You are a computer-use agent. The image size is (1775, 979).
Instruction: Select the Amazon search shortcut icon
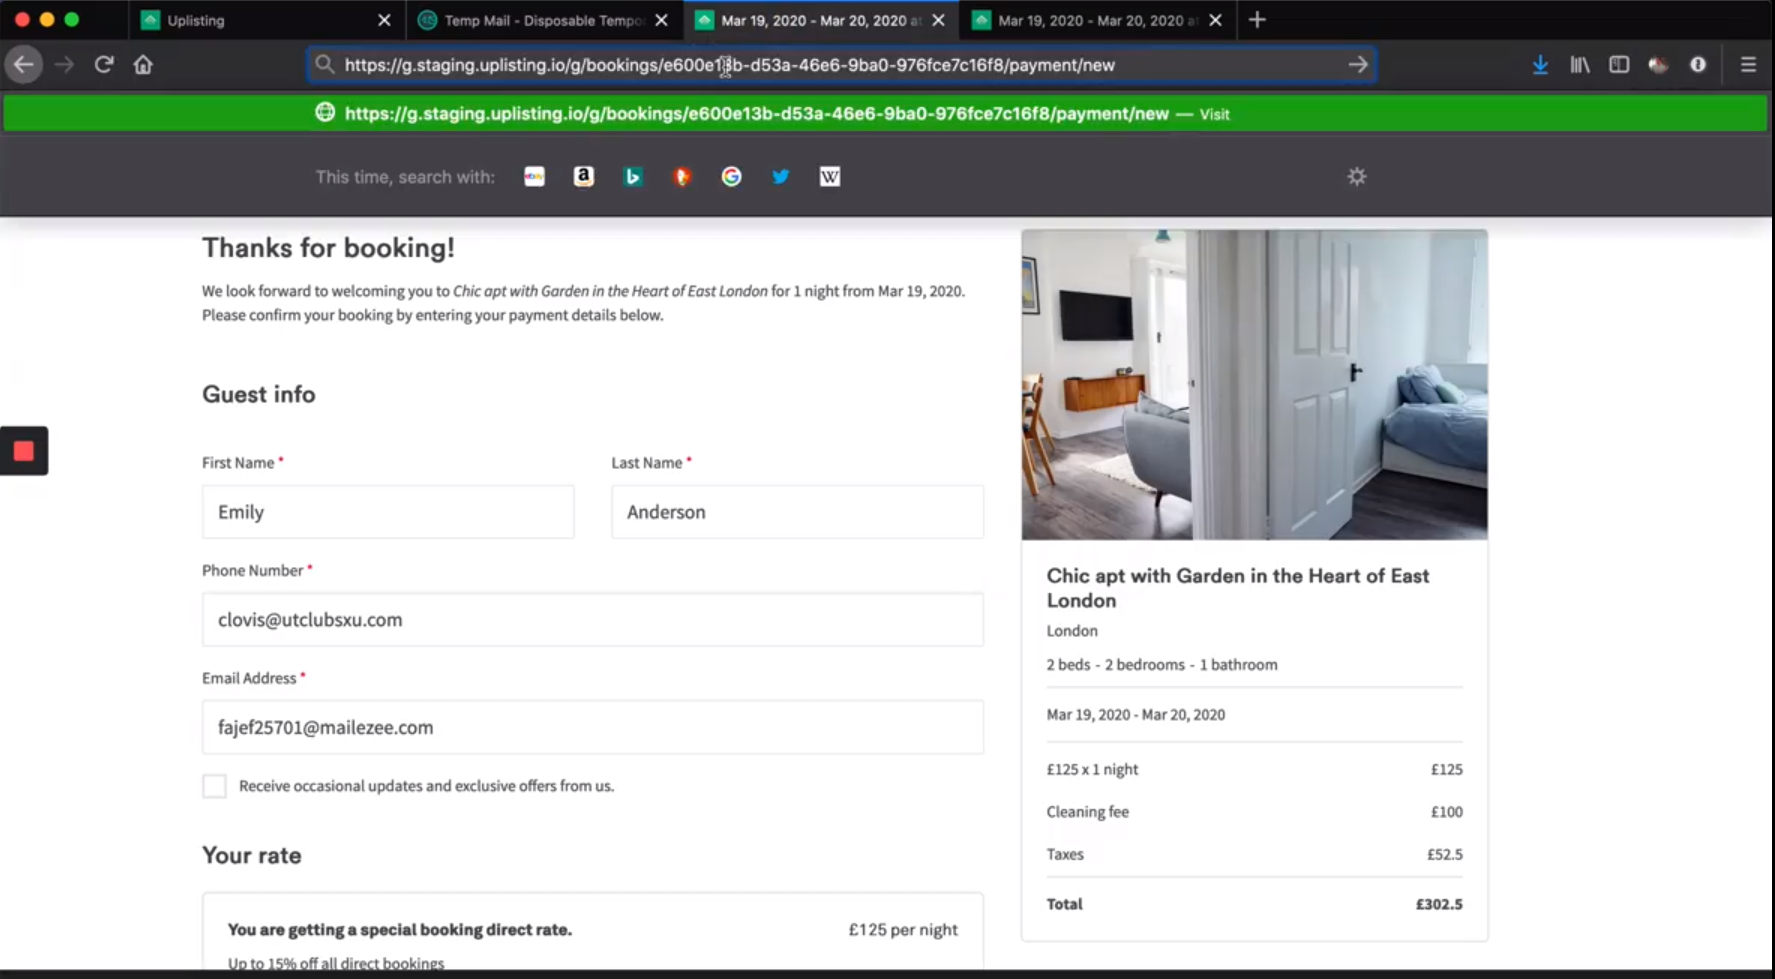[584, 177]
